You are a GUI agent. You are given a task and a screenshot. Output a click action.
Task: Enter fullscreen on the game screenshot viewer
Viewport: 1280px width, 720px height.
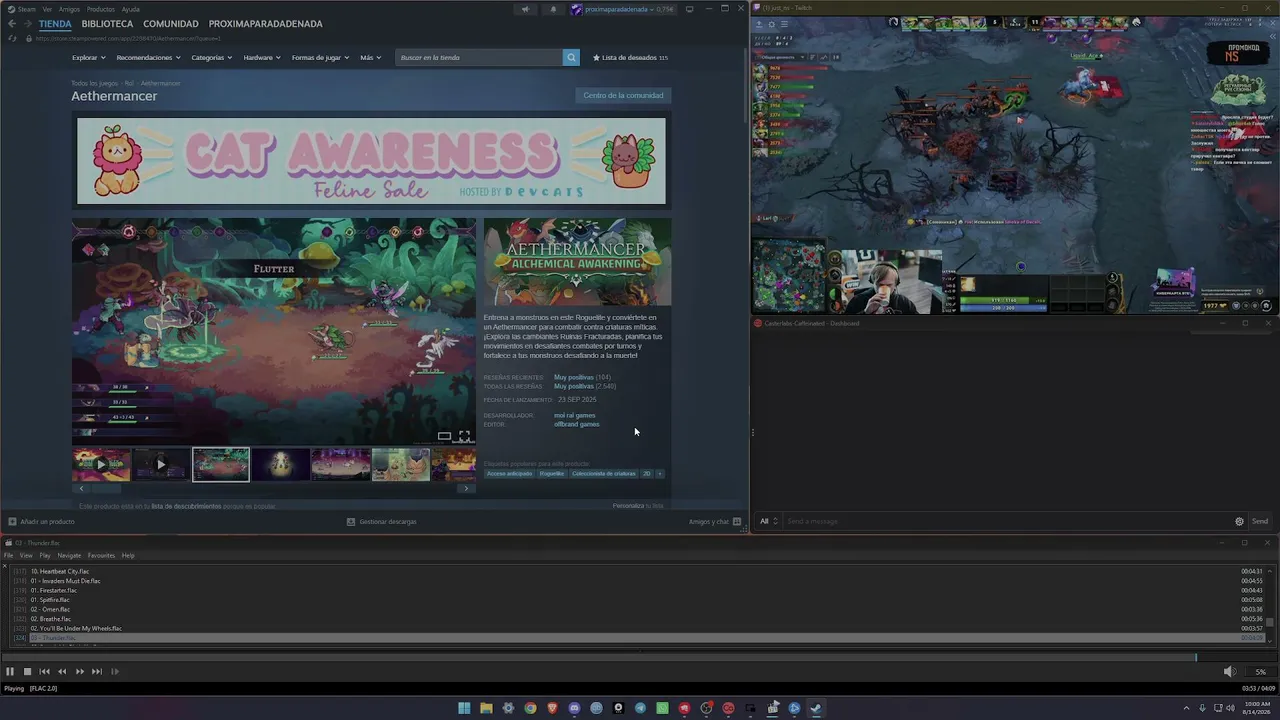(x=464, y=436)
